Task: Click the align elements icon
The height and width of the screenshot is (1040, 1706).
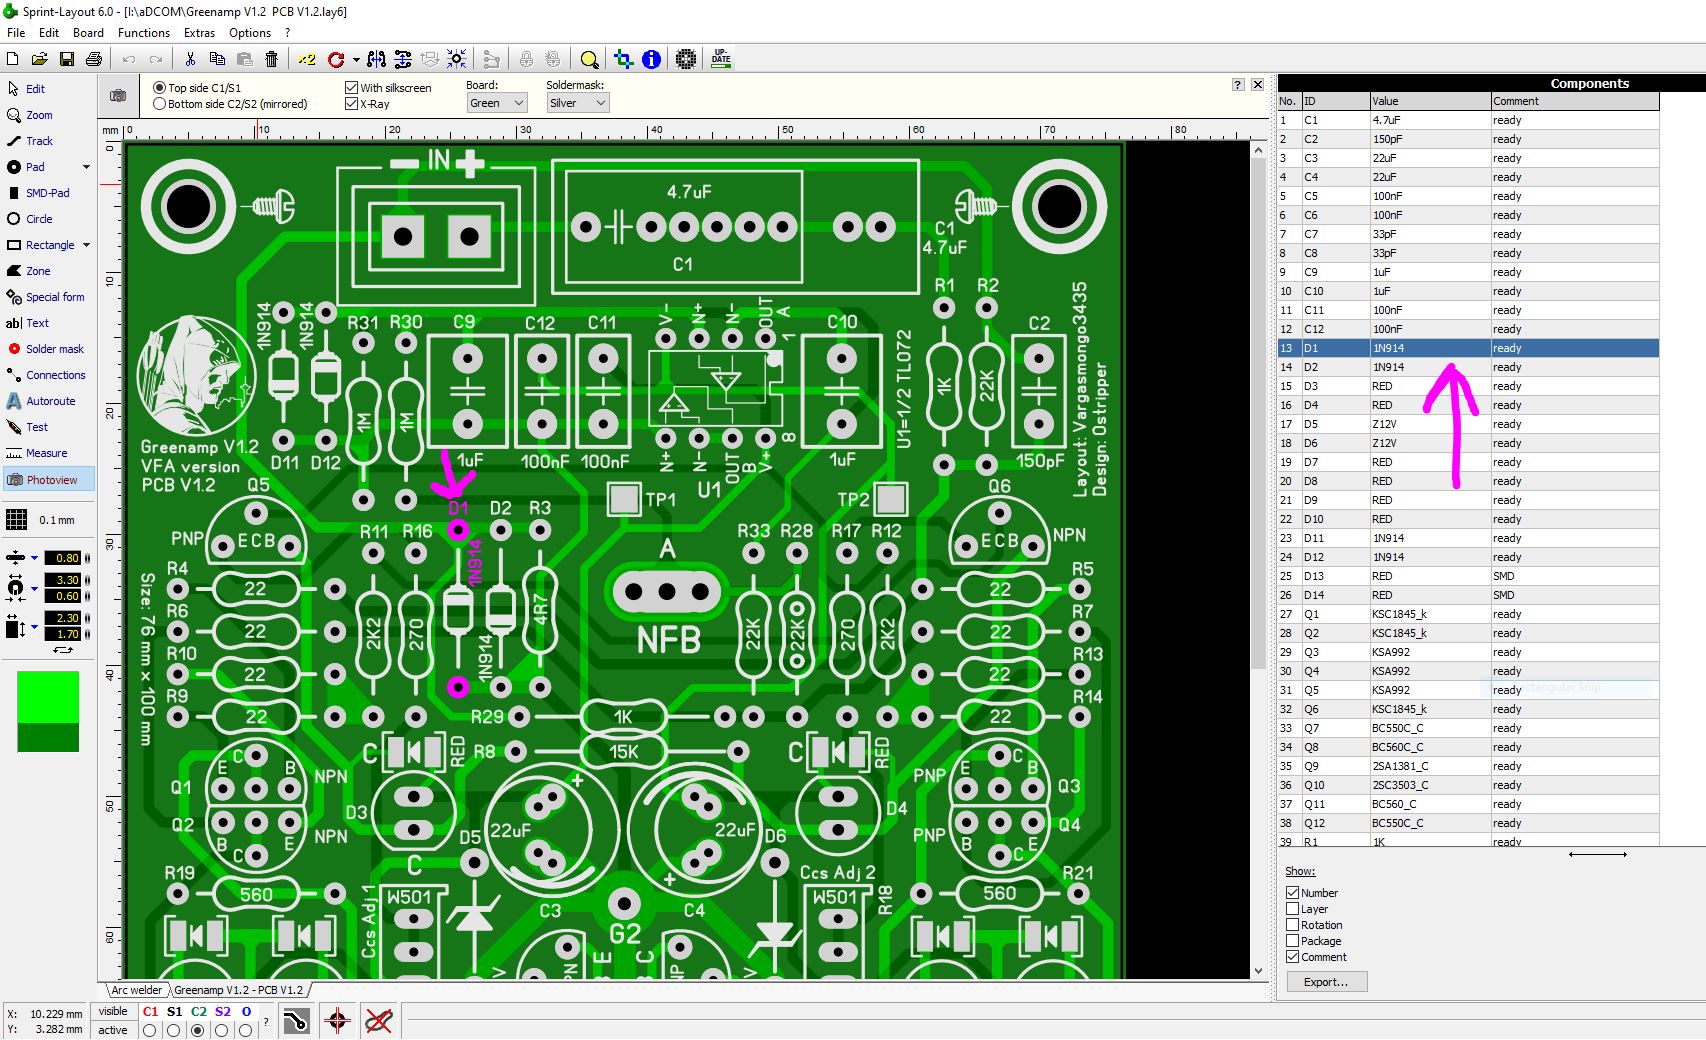Action: click(x=403, y=59)
